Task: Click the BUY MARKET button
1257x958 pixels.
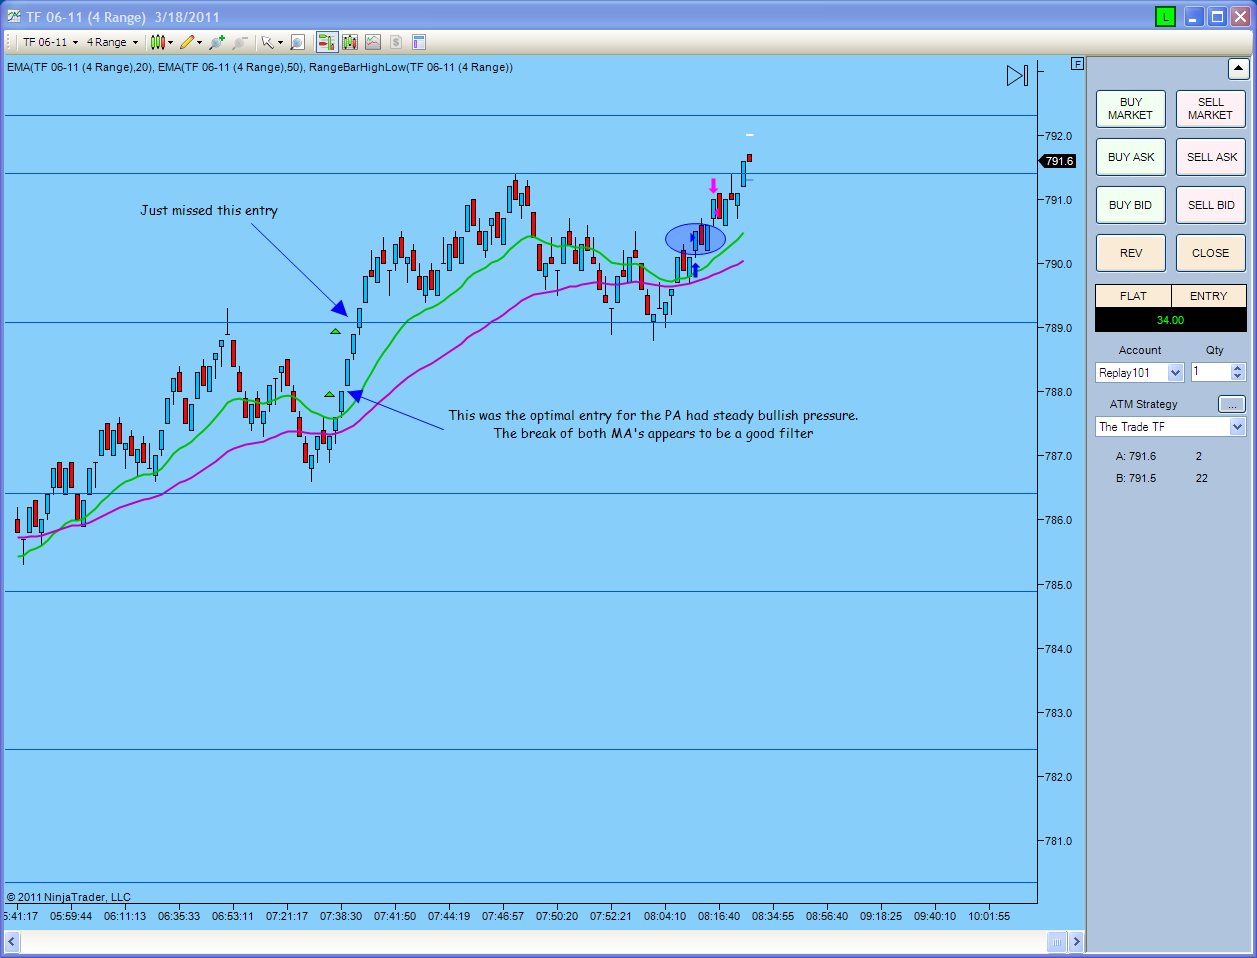Action: (x=1130, y=109)
